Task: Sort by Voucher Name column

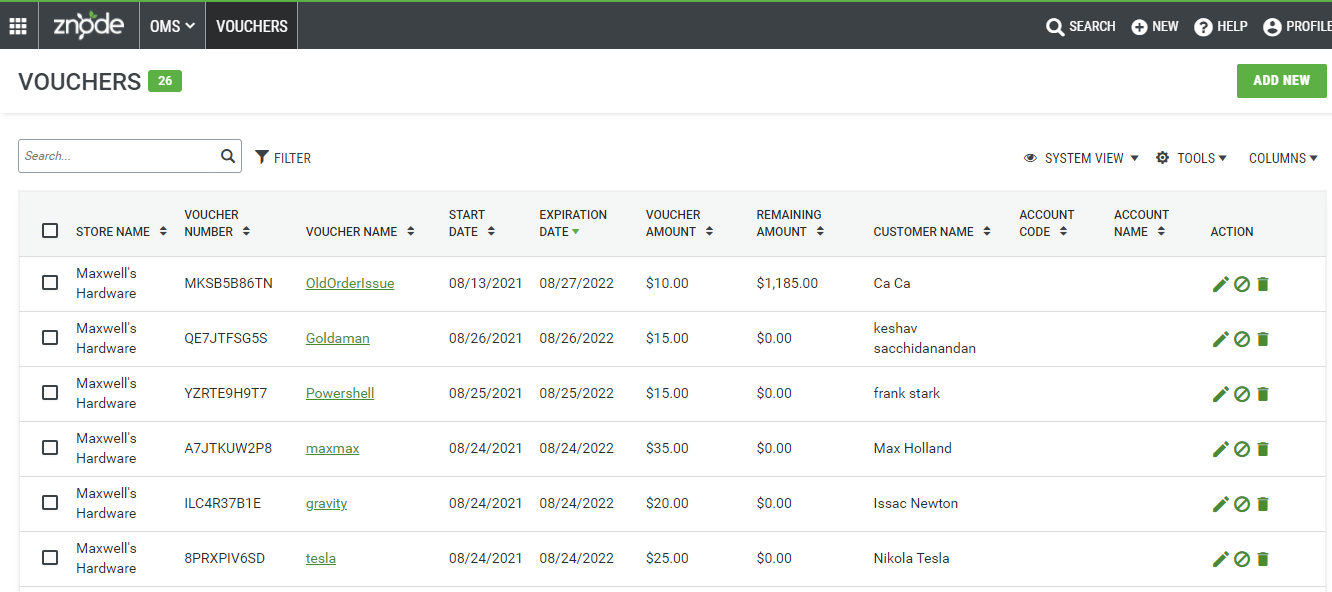Action: pos(359,232)
